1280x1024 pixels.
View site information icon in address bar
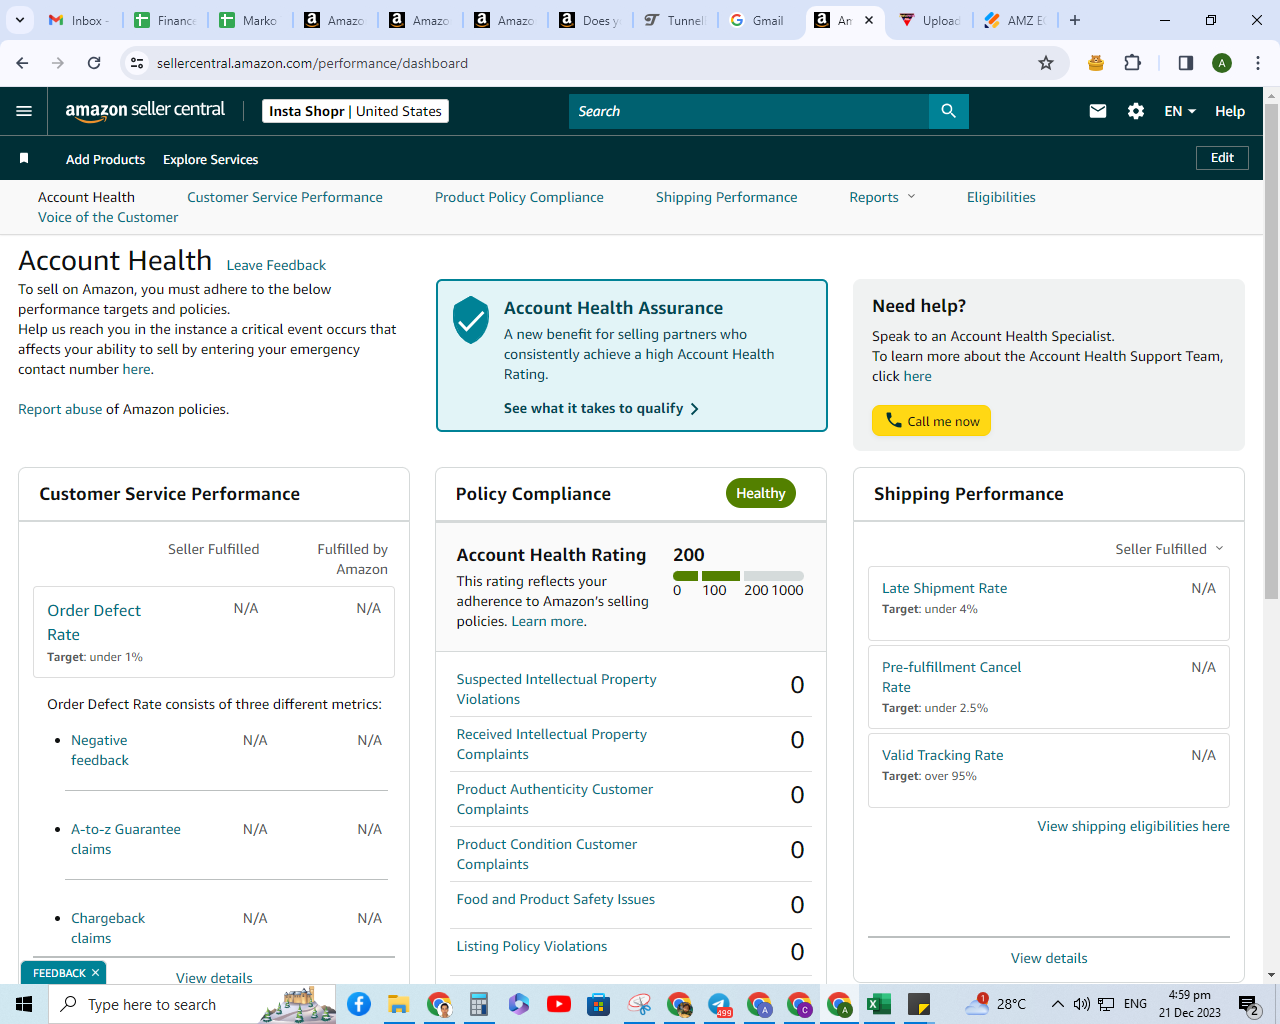(138, 63)
